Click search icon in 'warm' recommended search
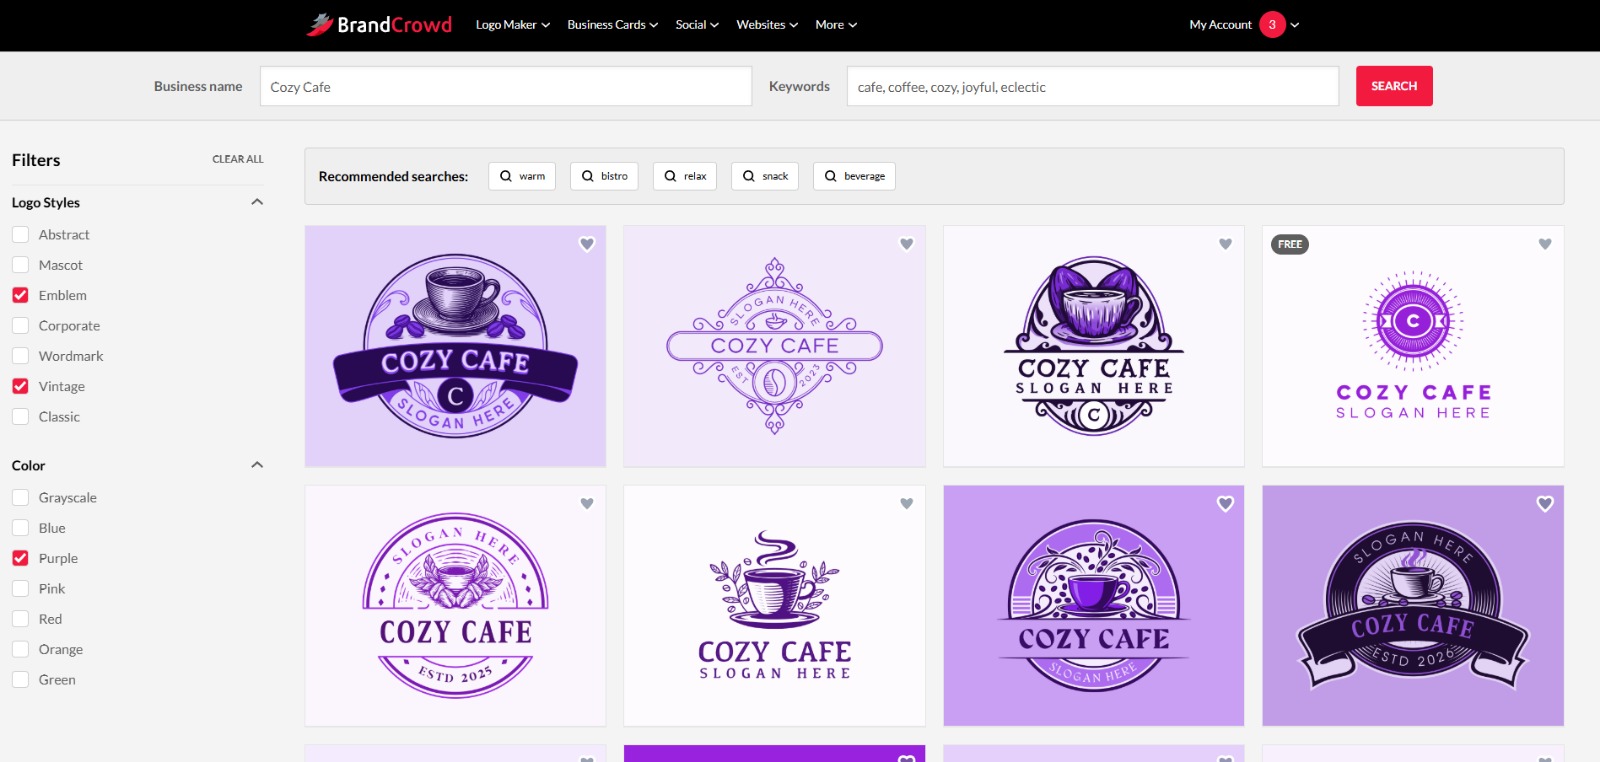The image size is (1600, 762). (506, 176)
